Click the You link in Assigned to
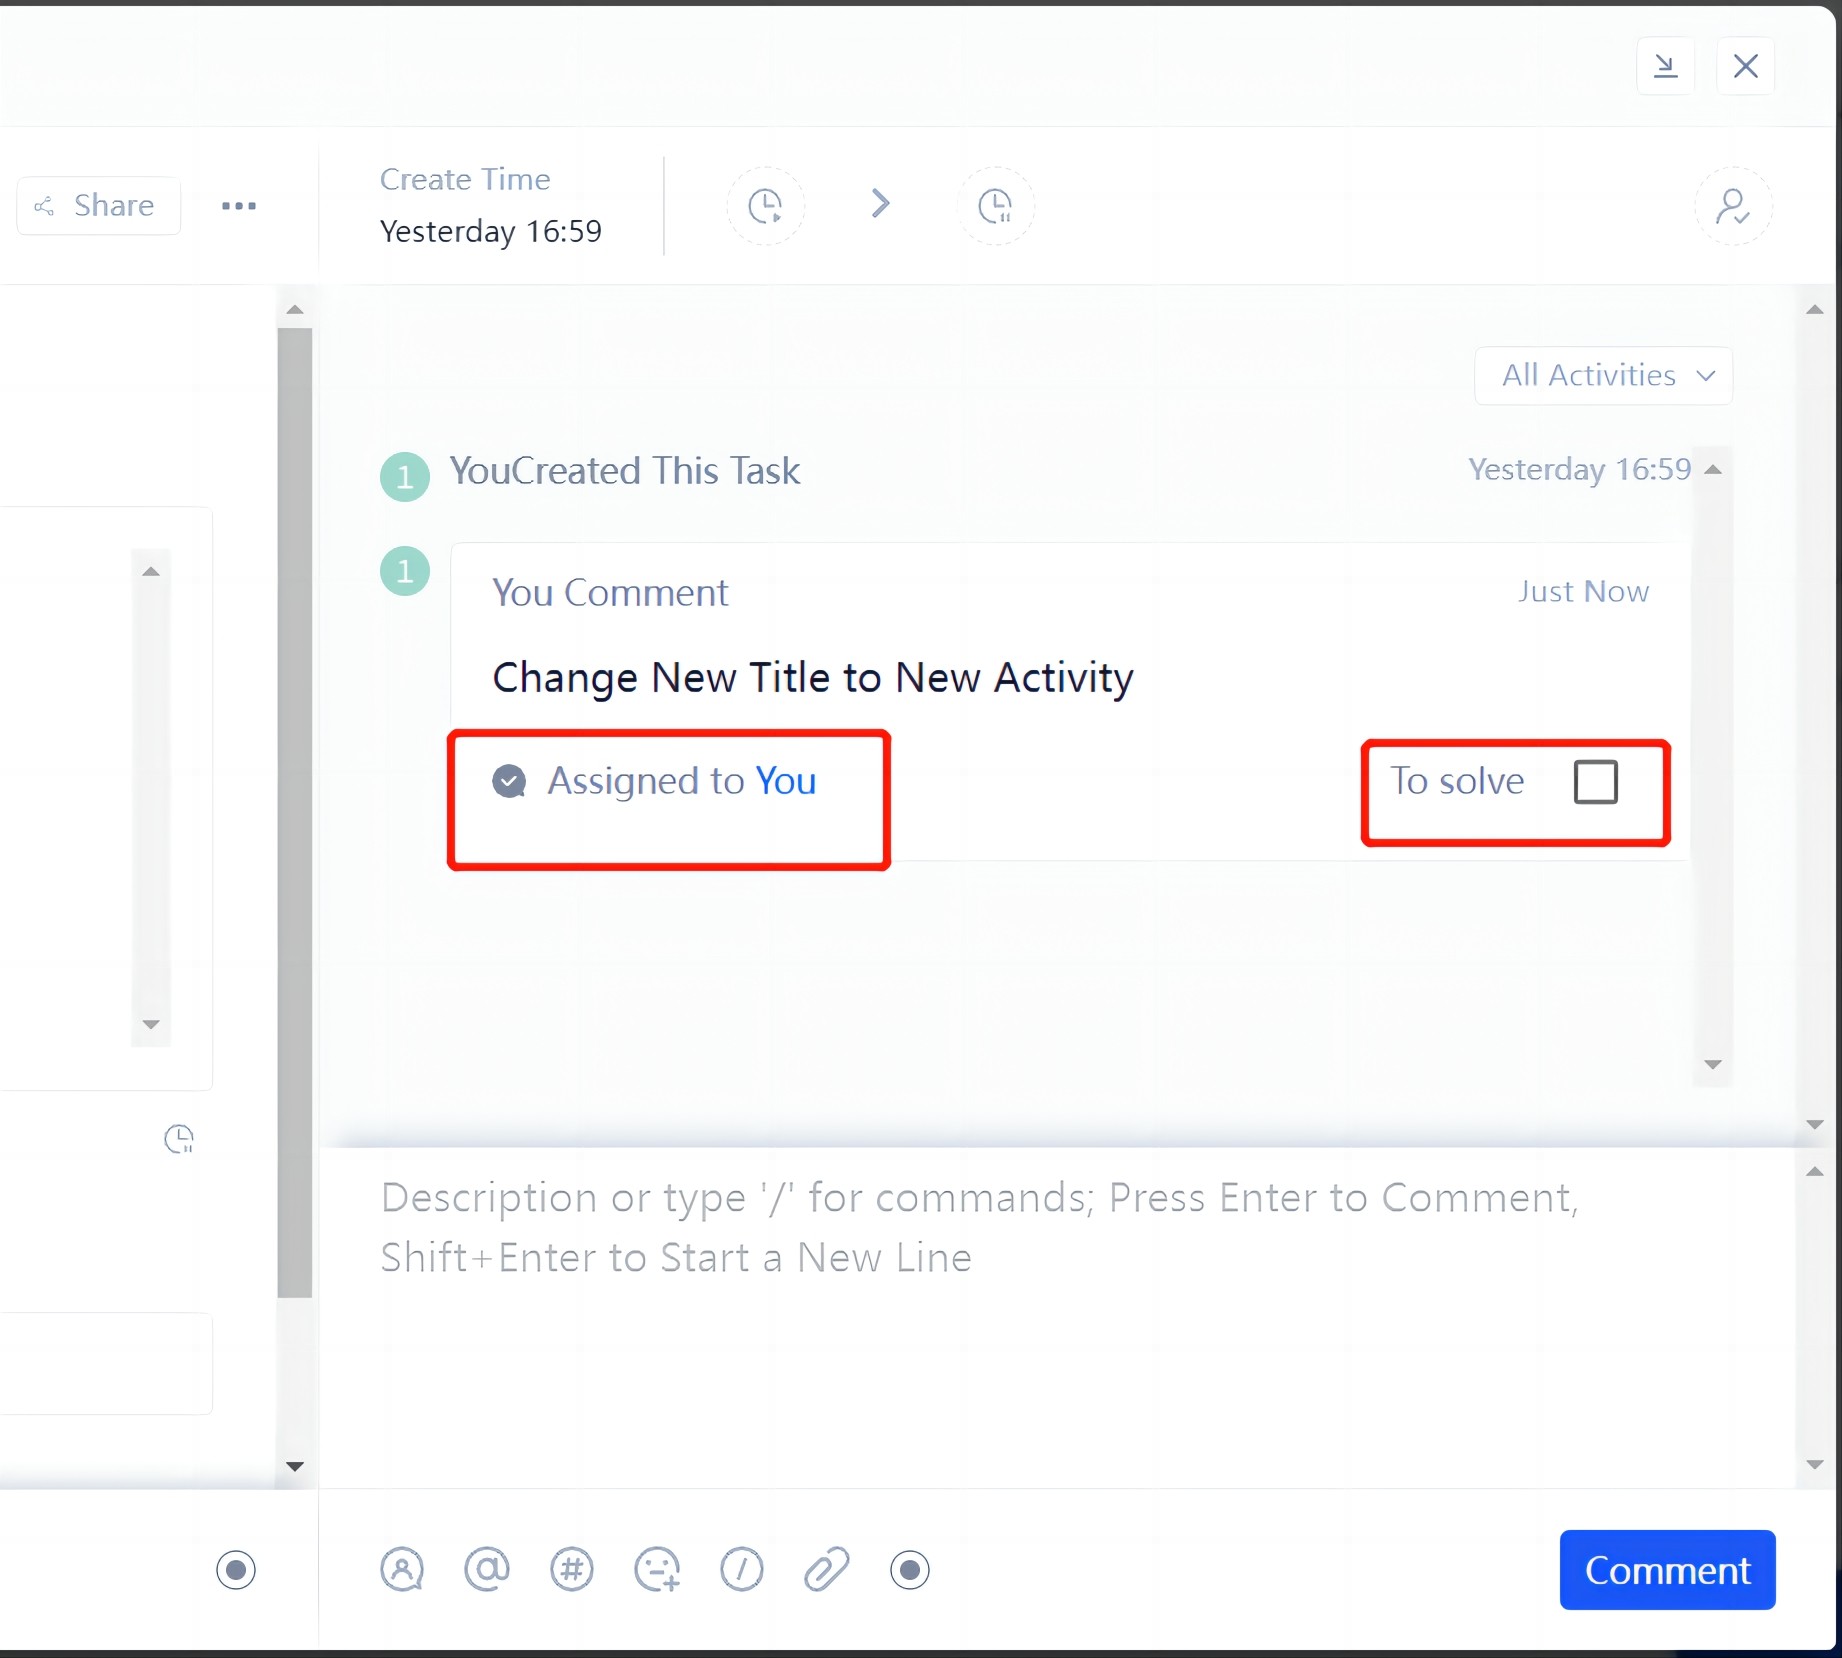Viewport: 1842px width, 1658px height. tap(785, 781)
